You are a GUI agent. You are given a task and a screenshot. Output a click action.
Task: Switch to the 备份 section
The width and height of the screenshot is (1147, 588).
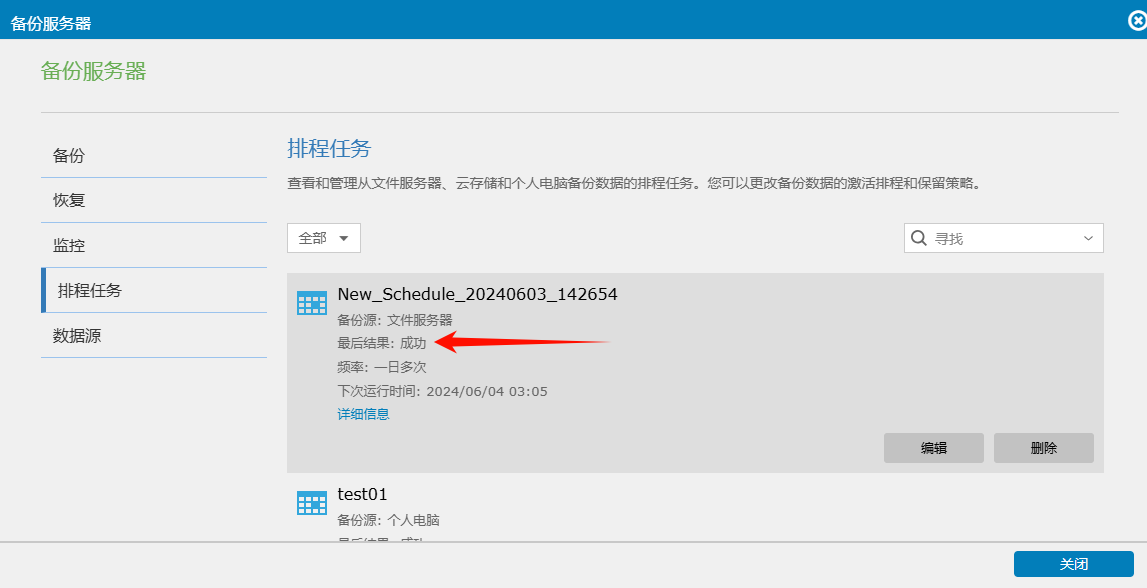(x=69, y=155)
